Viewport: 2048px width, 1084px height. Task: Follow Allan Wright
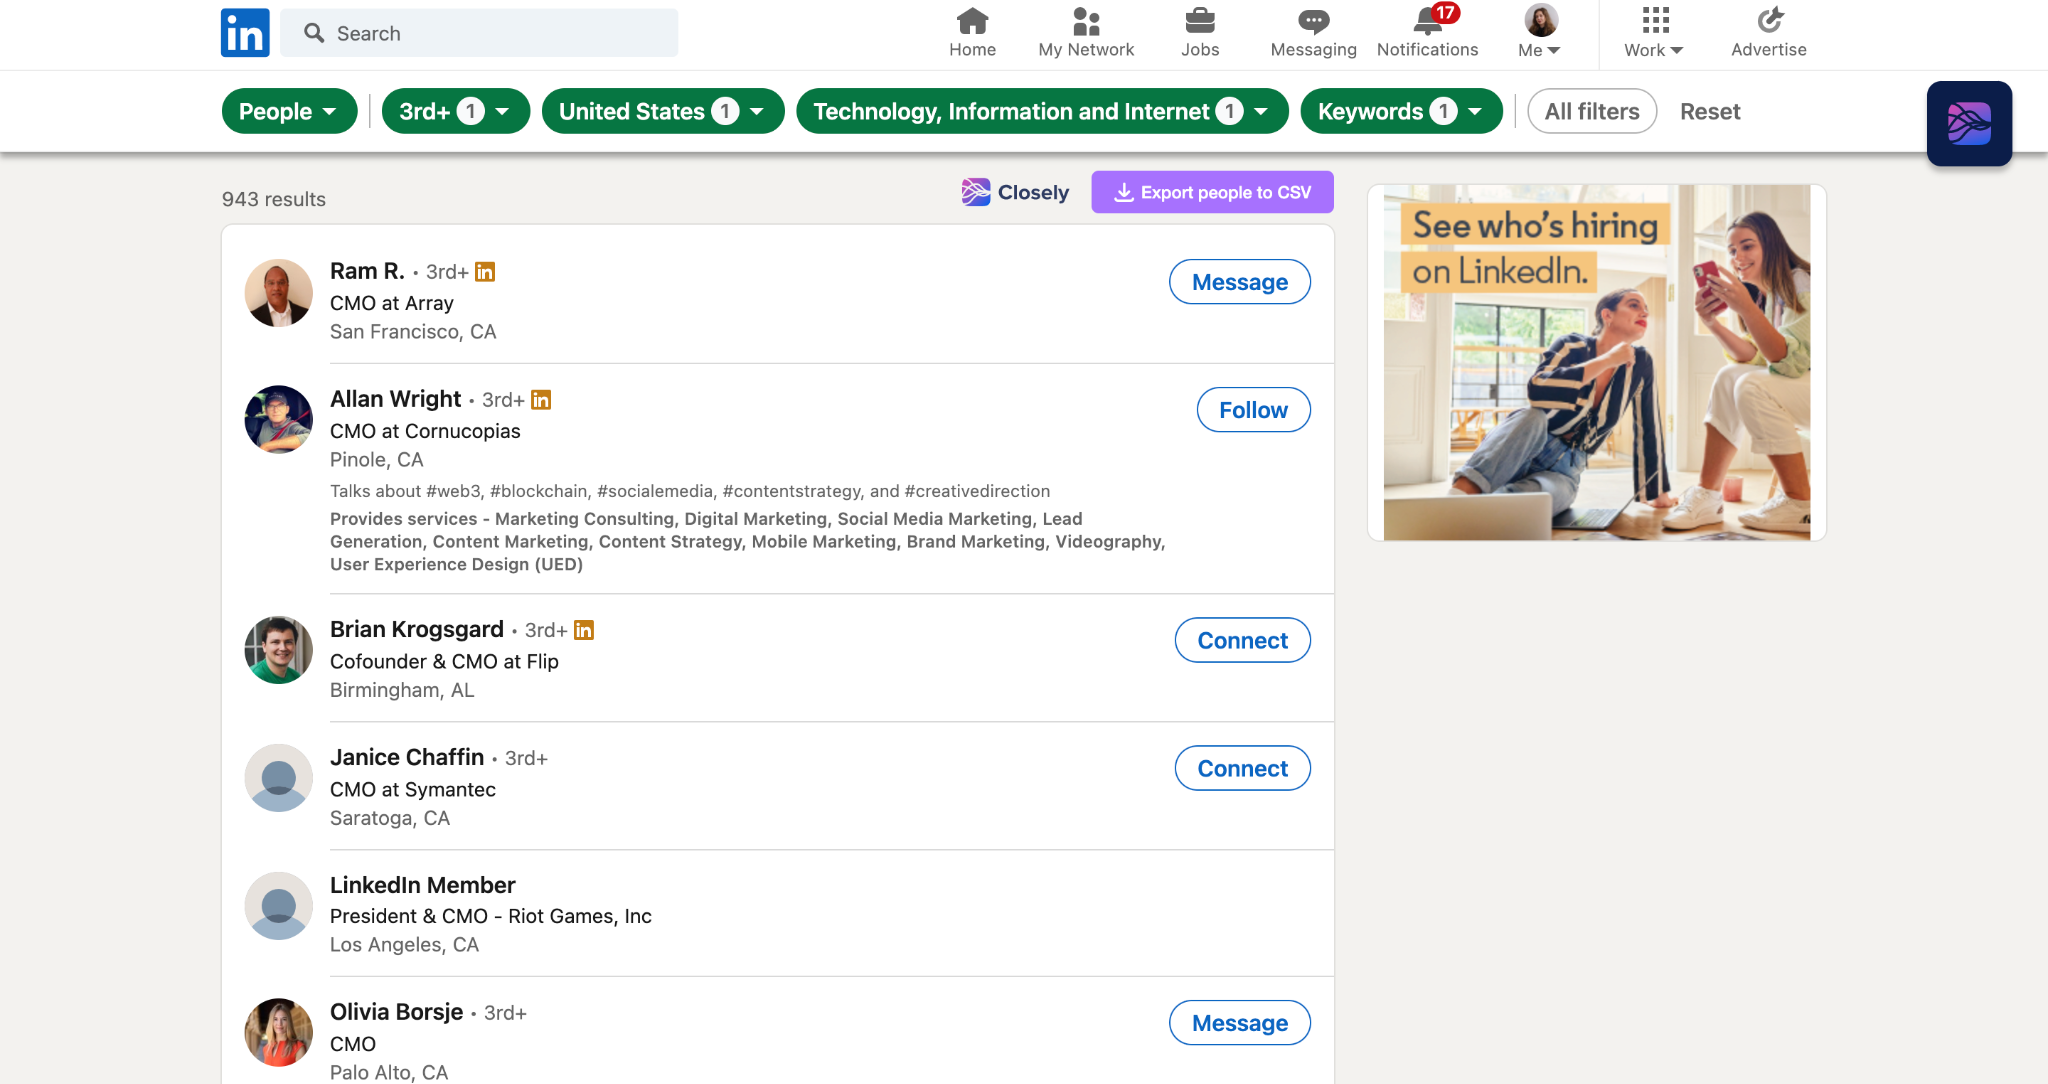click(x=1254, y=410)
